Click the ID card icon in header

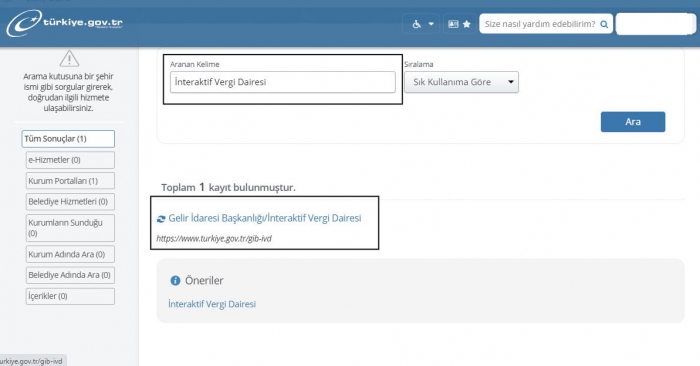click(453, 24)
